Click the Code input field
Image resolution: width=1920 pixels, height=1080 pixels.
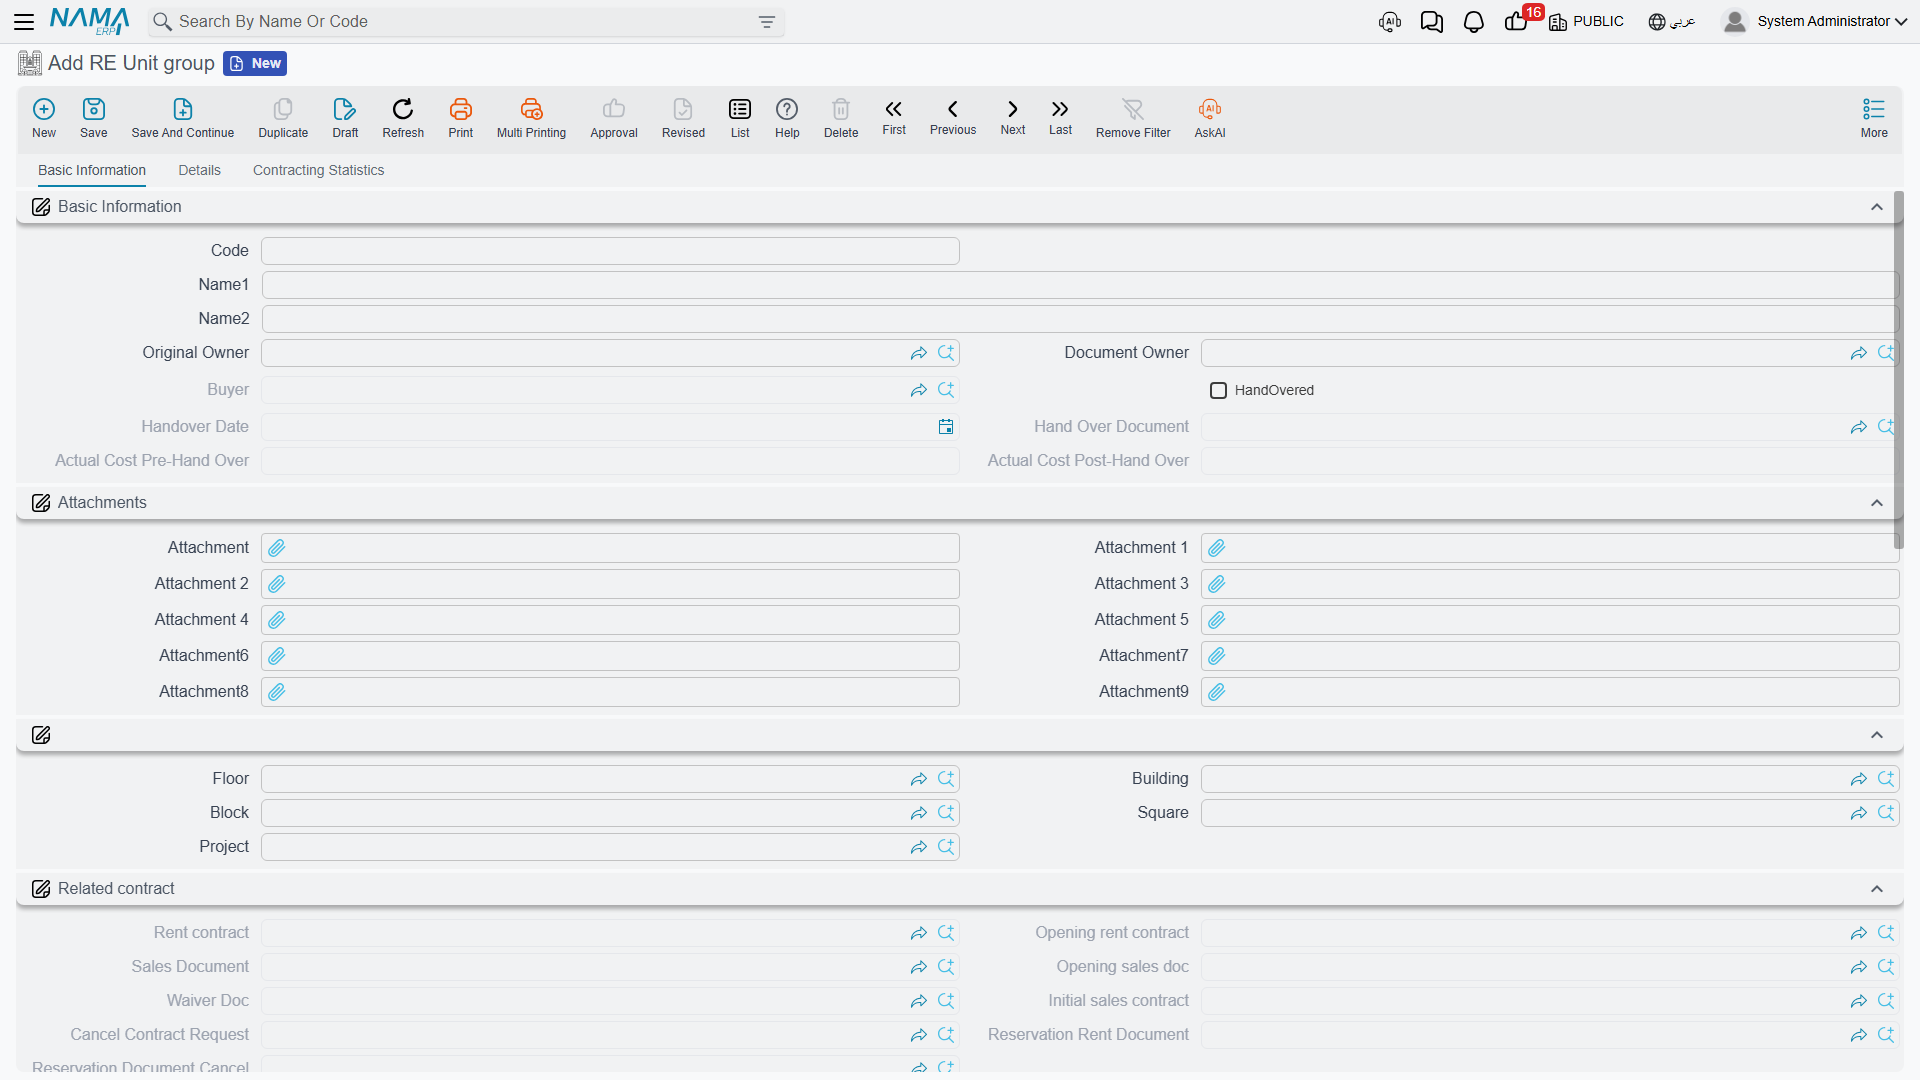(610, 251)
